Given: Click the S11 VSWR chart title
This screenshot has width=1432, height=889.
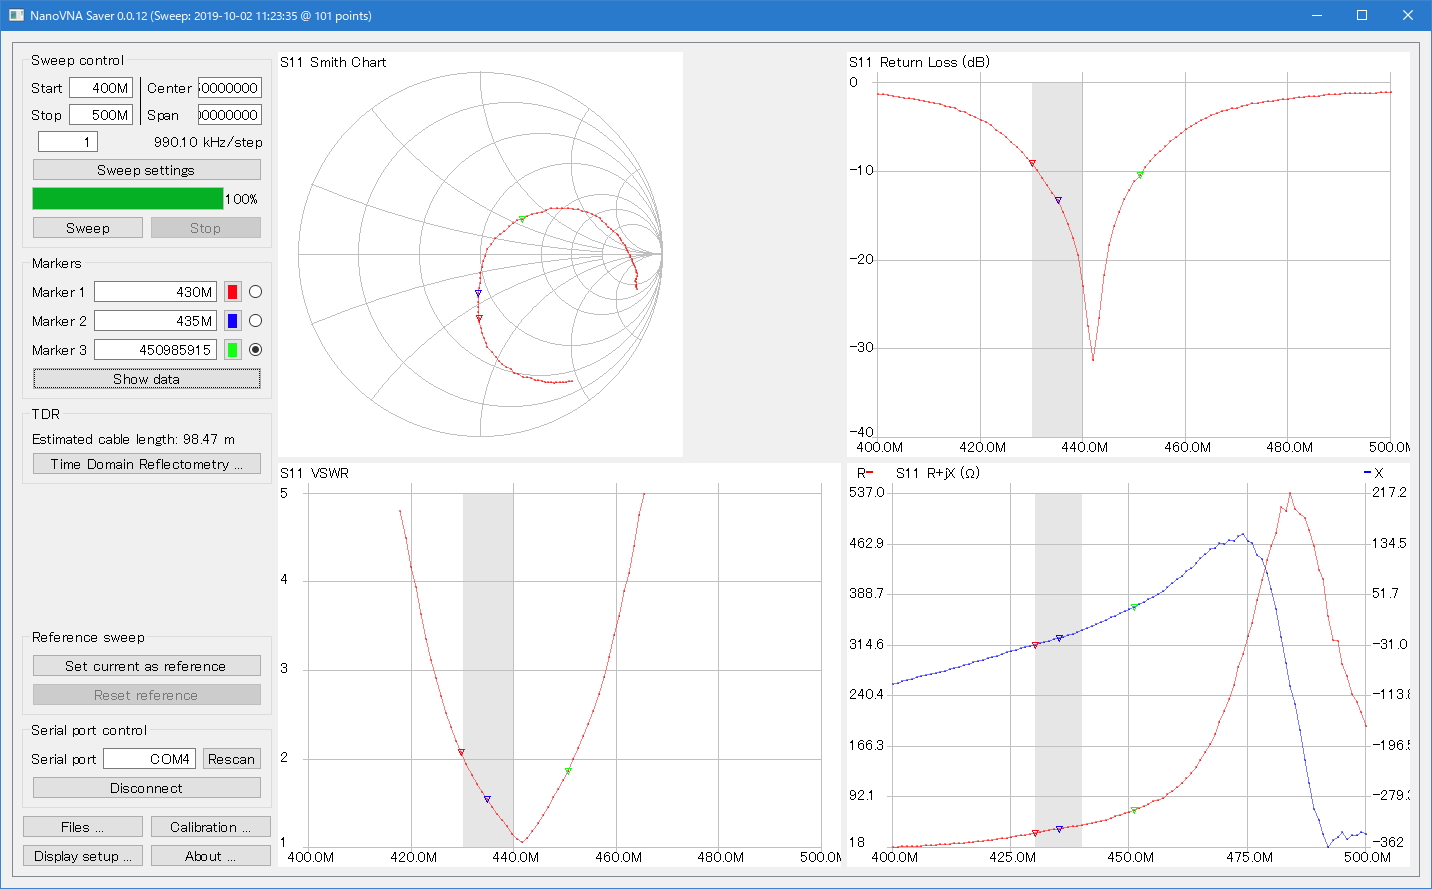Looking at the screenshot, I should point(315,473).
